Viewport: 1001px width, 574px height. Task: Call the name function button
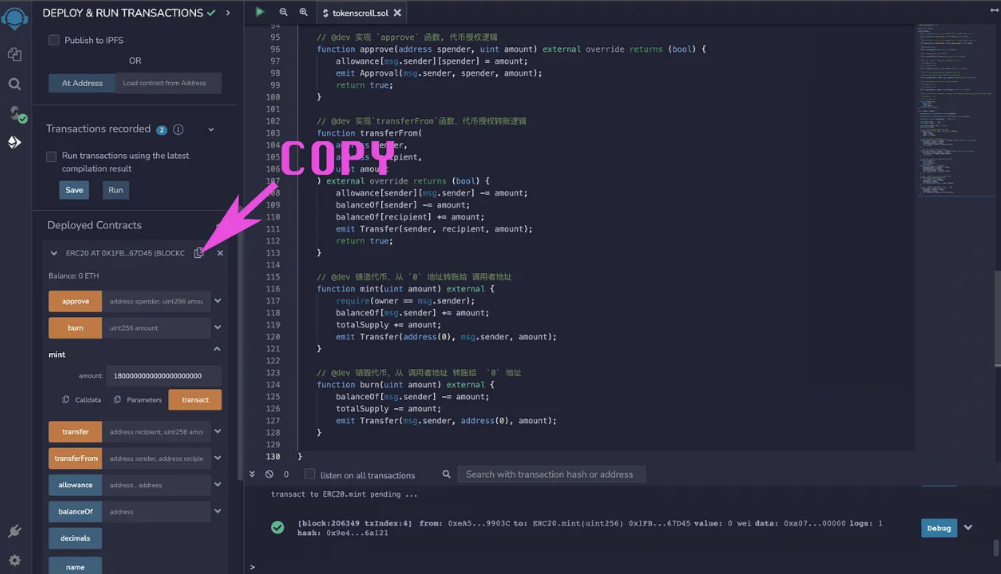click(75, 566)
